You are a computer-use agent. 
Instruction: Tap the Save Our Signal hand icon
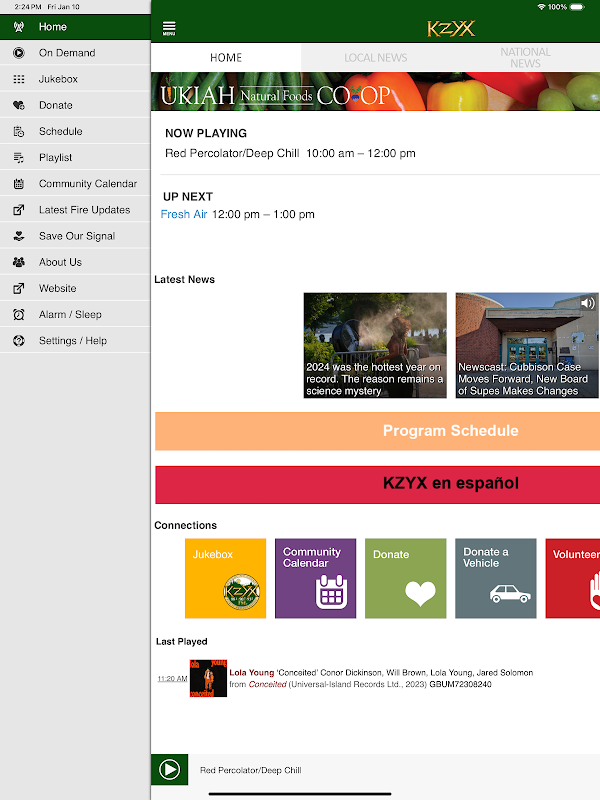click(x=19, y=236)
